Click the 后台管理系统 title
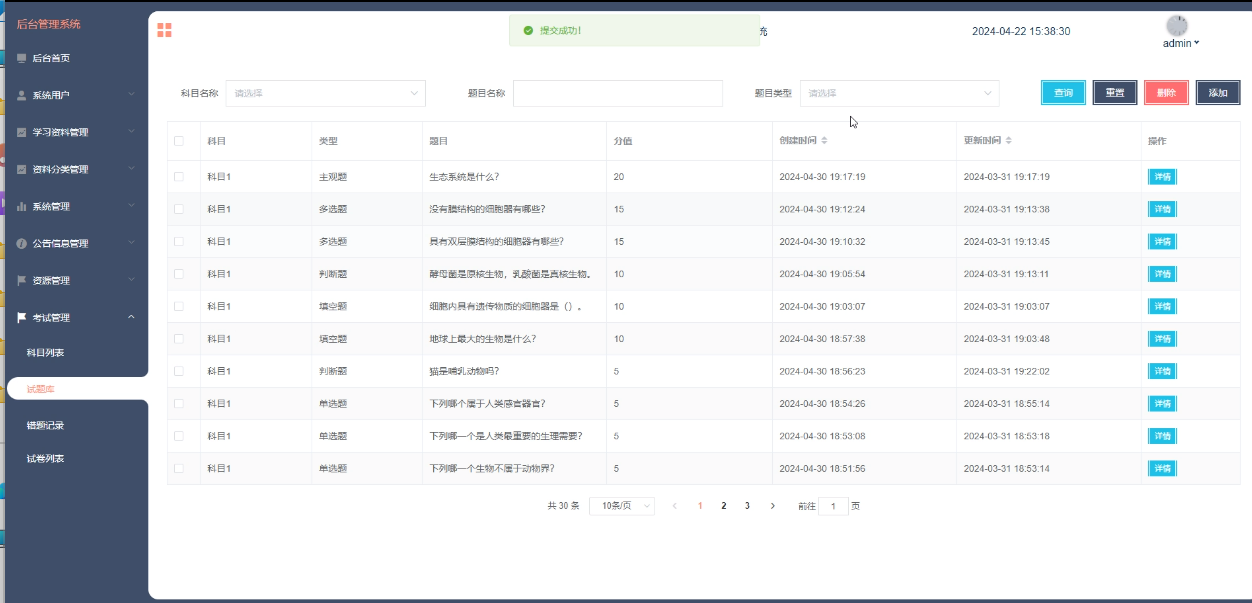Image resolution: width=1252 pixels, height=603 pixels. point(49,23)
